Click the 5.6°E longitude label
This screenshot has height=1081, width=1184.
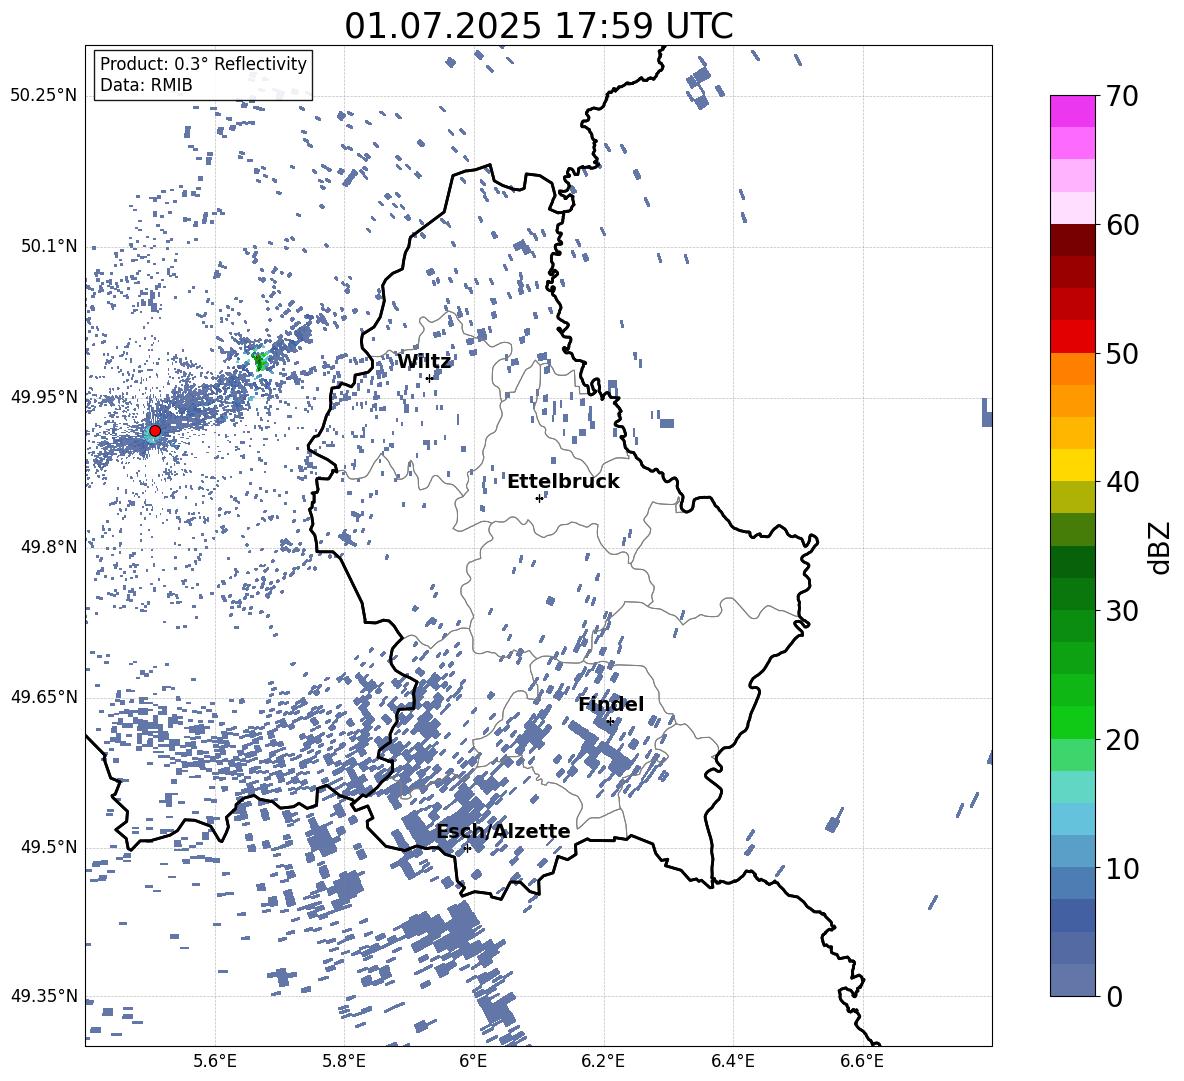click(x=215, y=1061)
